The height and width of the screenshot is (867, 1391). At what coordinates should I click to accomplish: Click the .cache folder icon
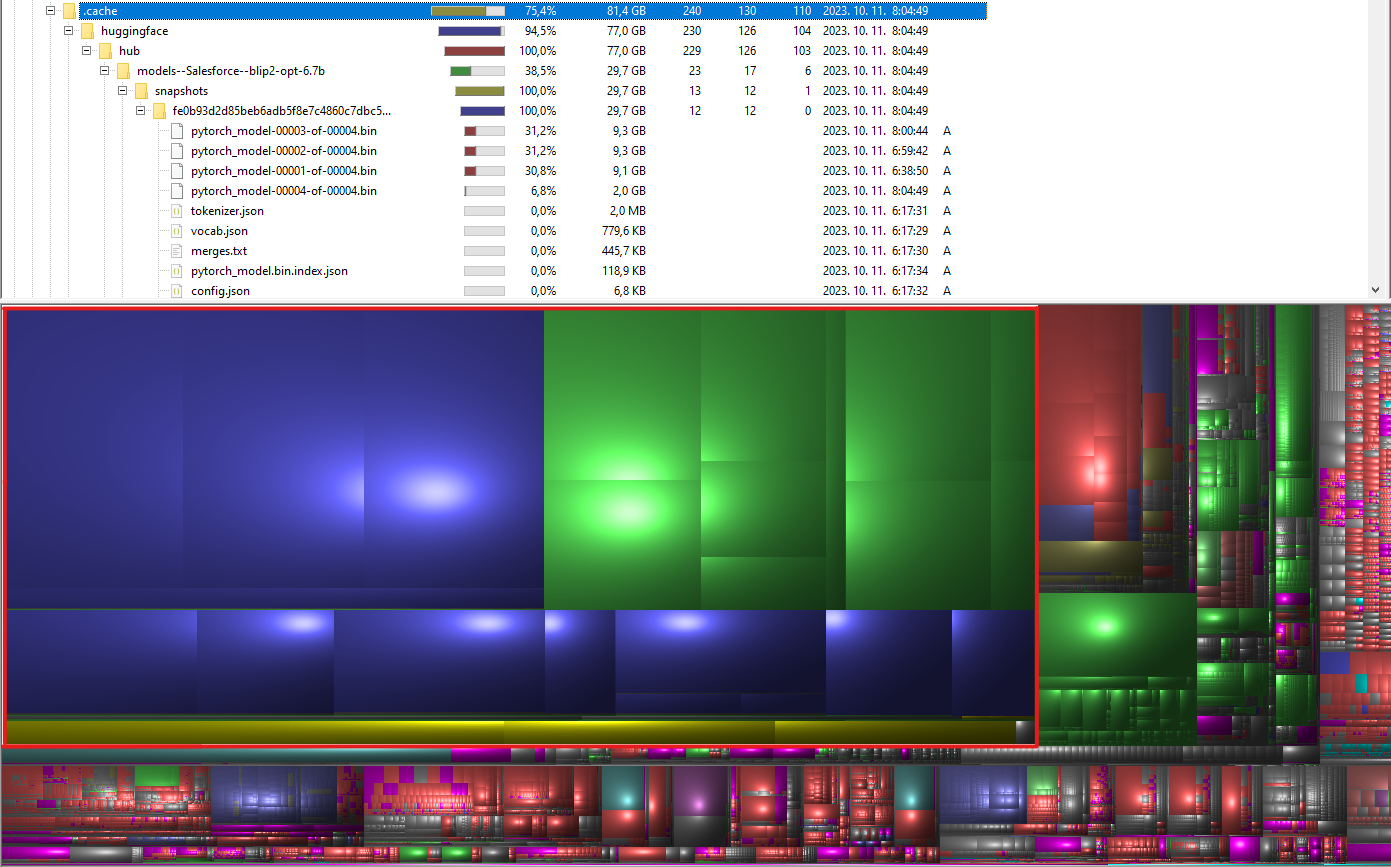pyautogui.click(x=67, y=11)
